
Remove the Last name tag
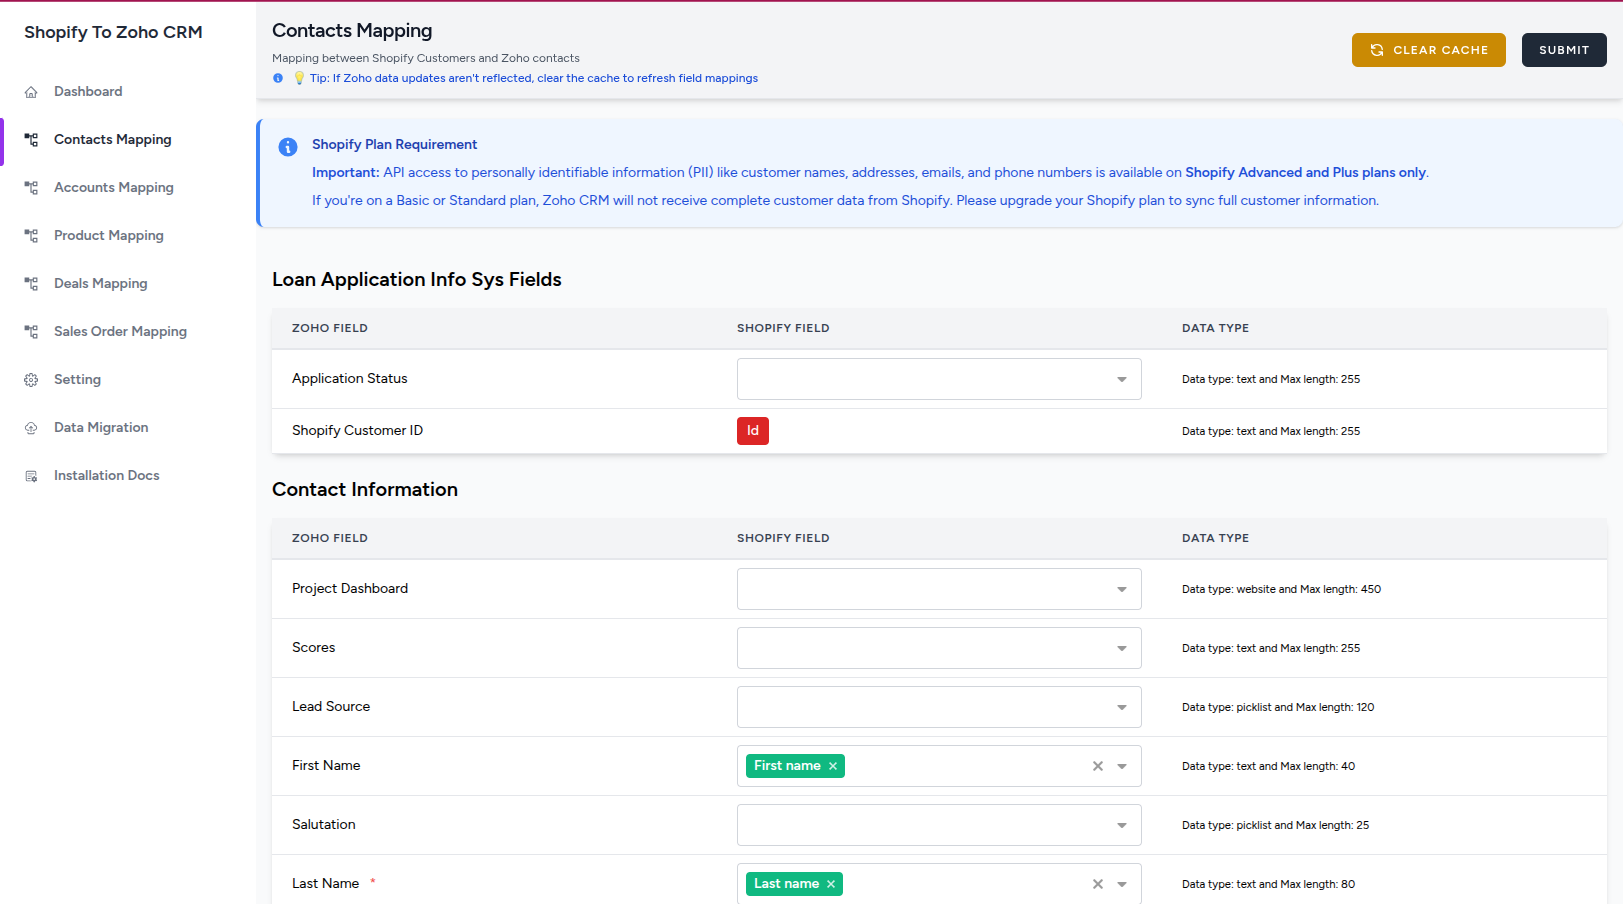point(831,884)
